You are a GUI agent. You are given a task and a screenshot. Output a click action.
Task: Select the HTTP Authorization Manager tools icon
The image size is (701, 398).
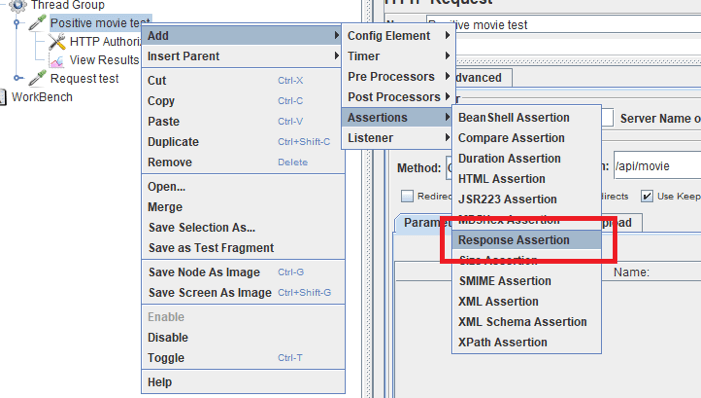[x=57, y=42]
